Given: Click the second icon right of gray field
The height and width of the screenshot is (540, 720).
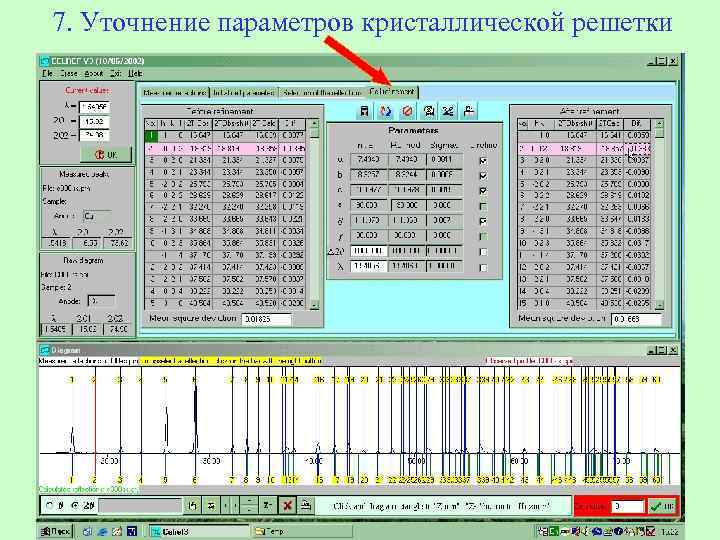Looking at the screenshot, I should [211, 506].
